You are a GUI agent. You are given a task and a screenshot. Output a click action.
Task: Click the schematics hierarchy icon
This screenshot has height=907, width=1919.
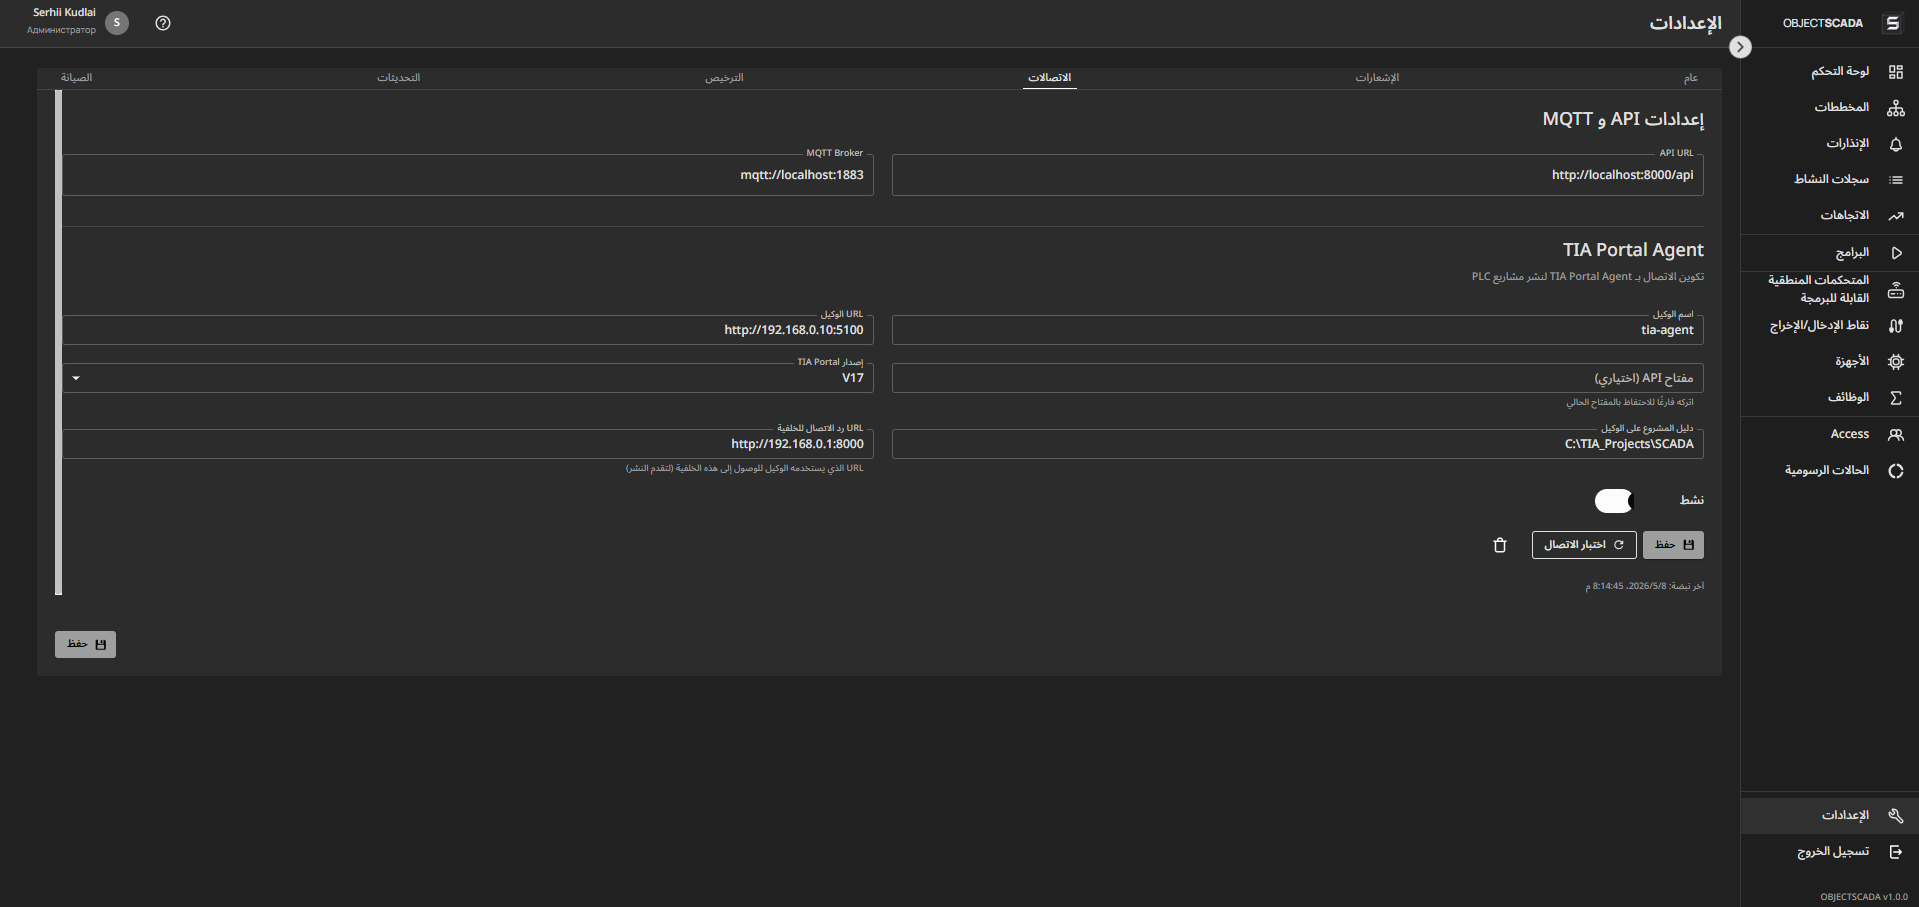click(1895, 108)
